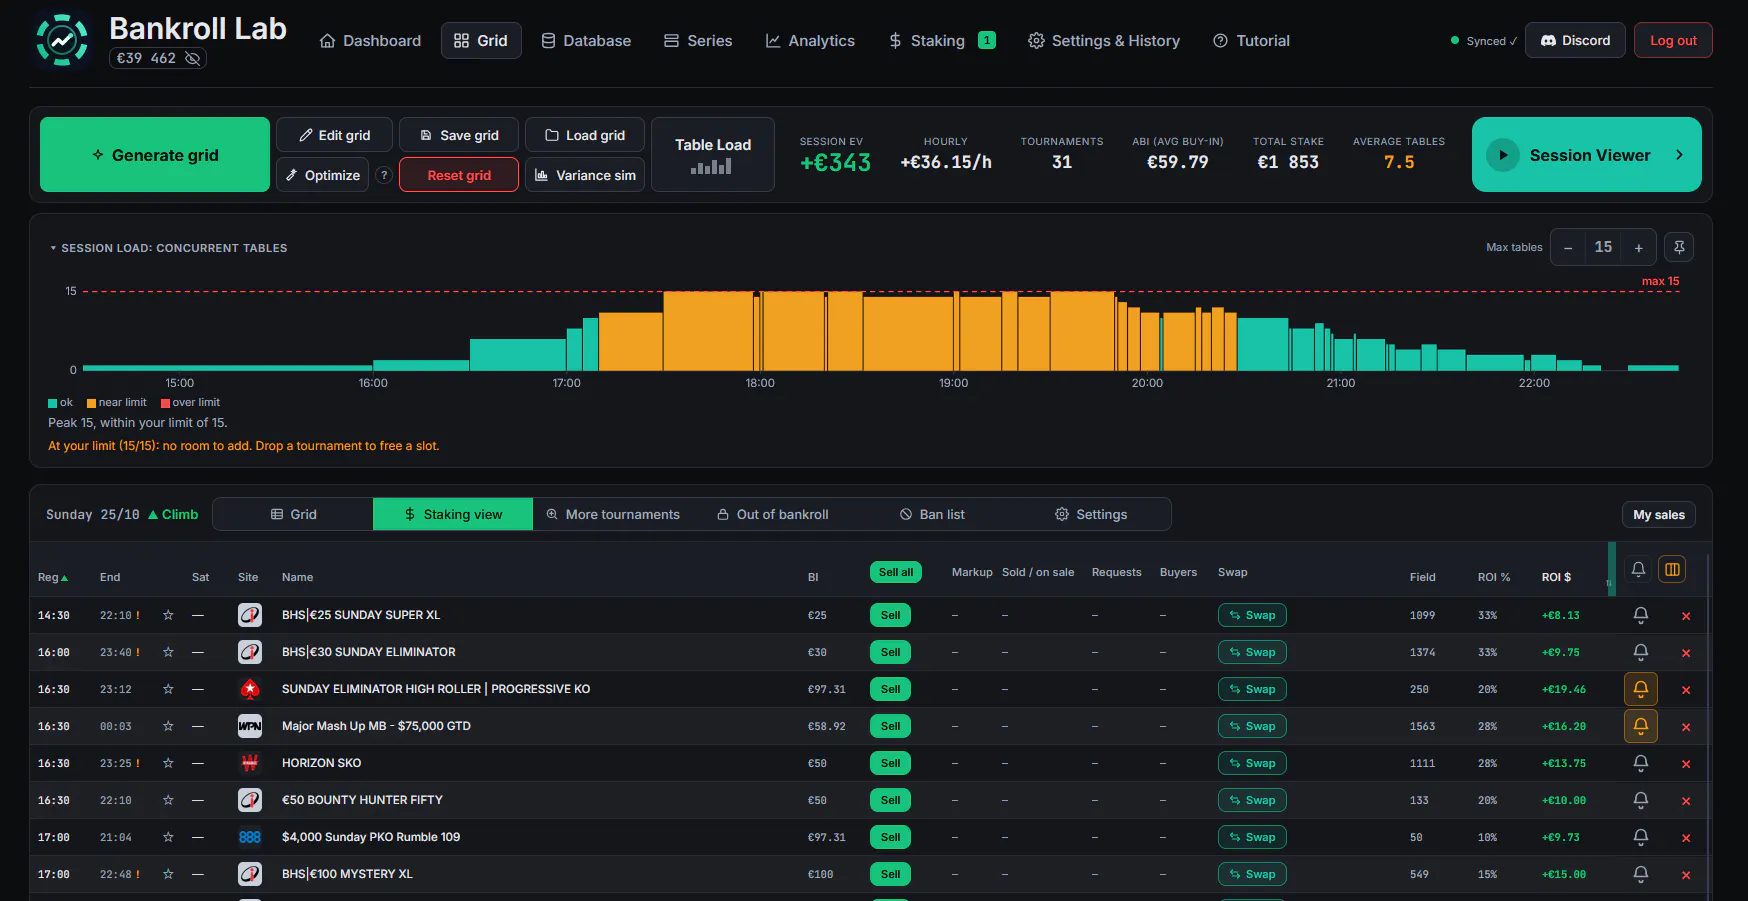The width and height of the screenshot is (1748, 901).
Task: Open the optimize help question mark
Action: 384,175
